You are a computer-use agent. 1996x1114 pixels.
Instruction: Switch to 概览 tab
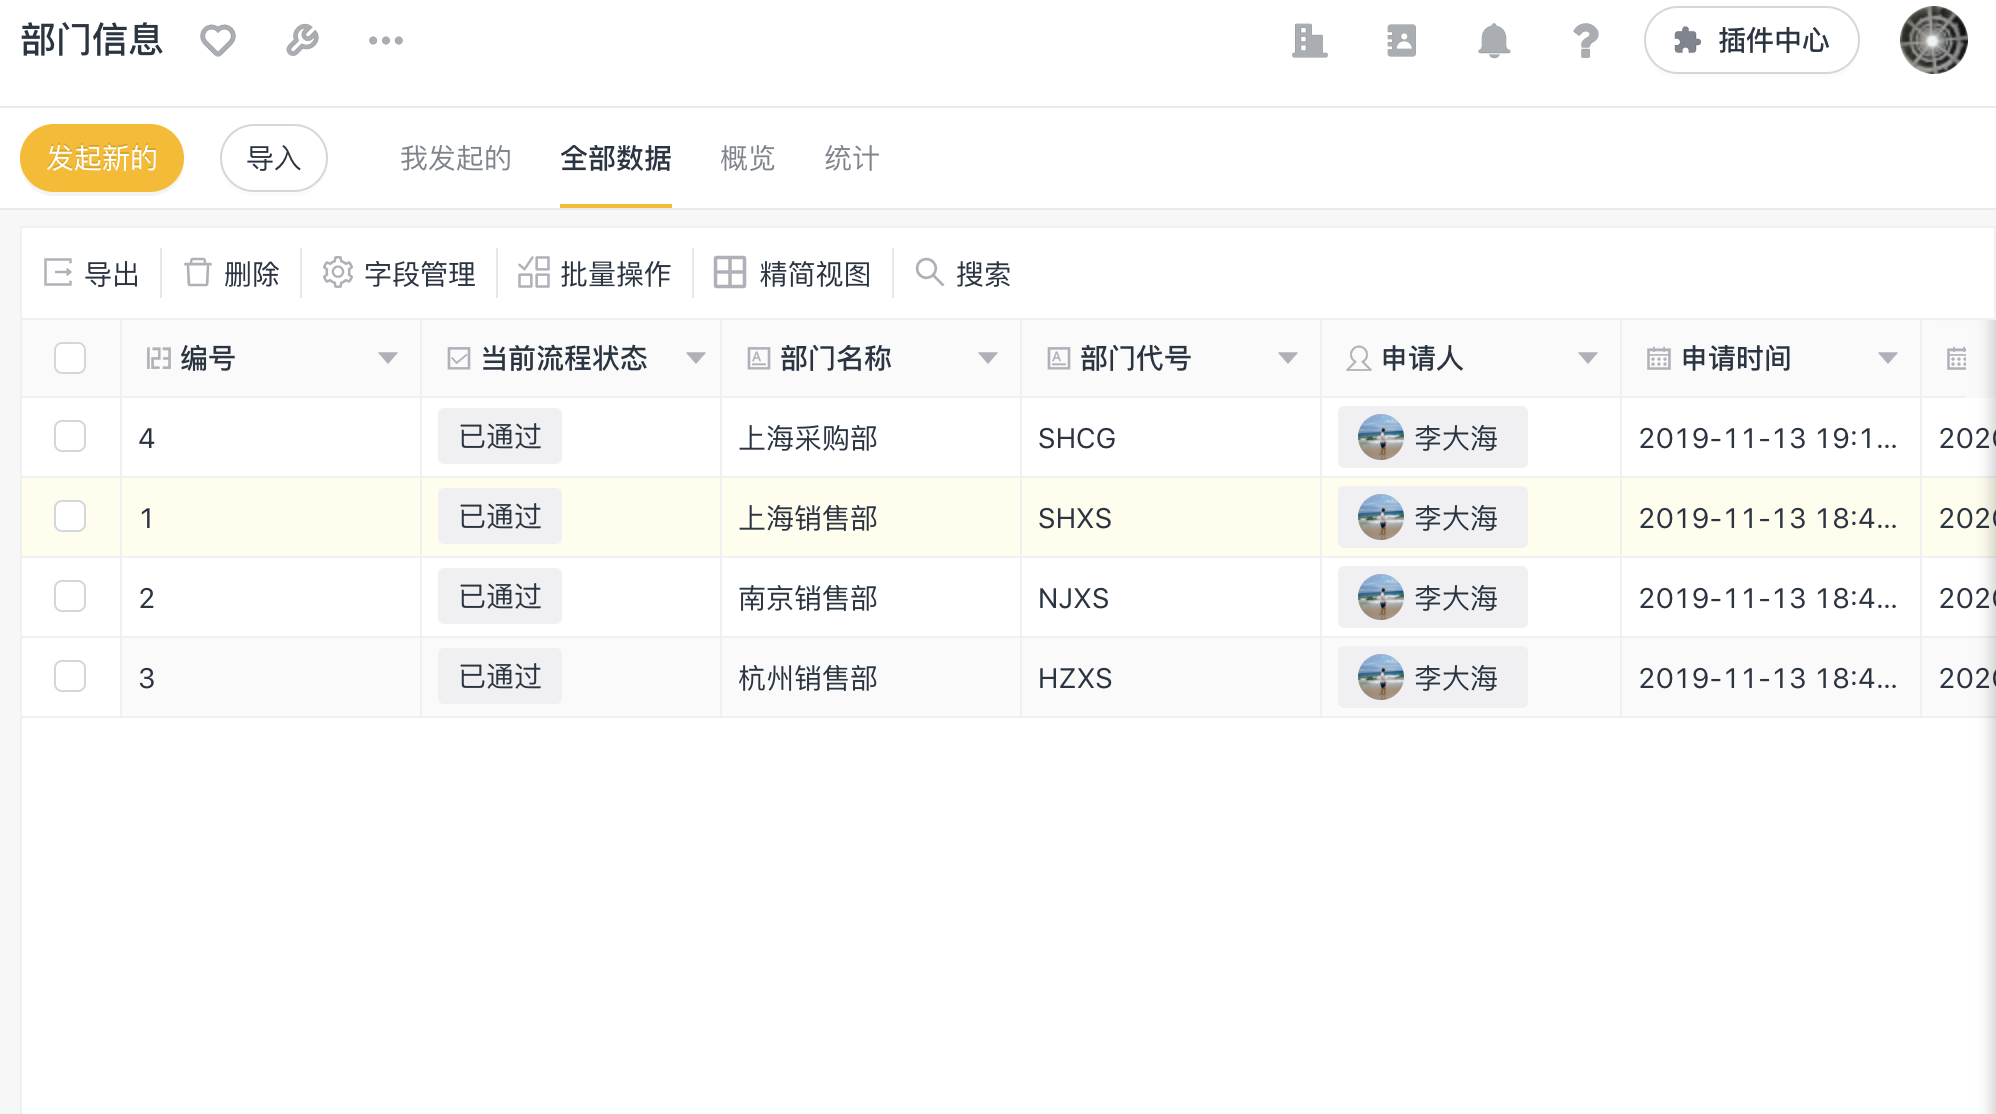tap(748, 158)
